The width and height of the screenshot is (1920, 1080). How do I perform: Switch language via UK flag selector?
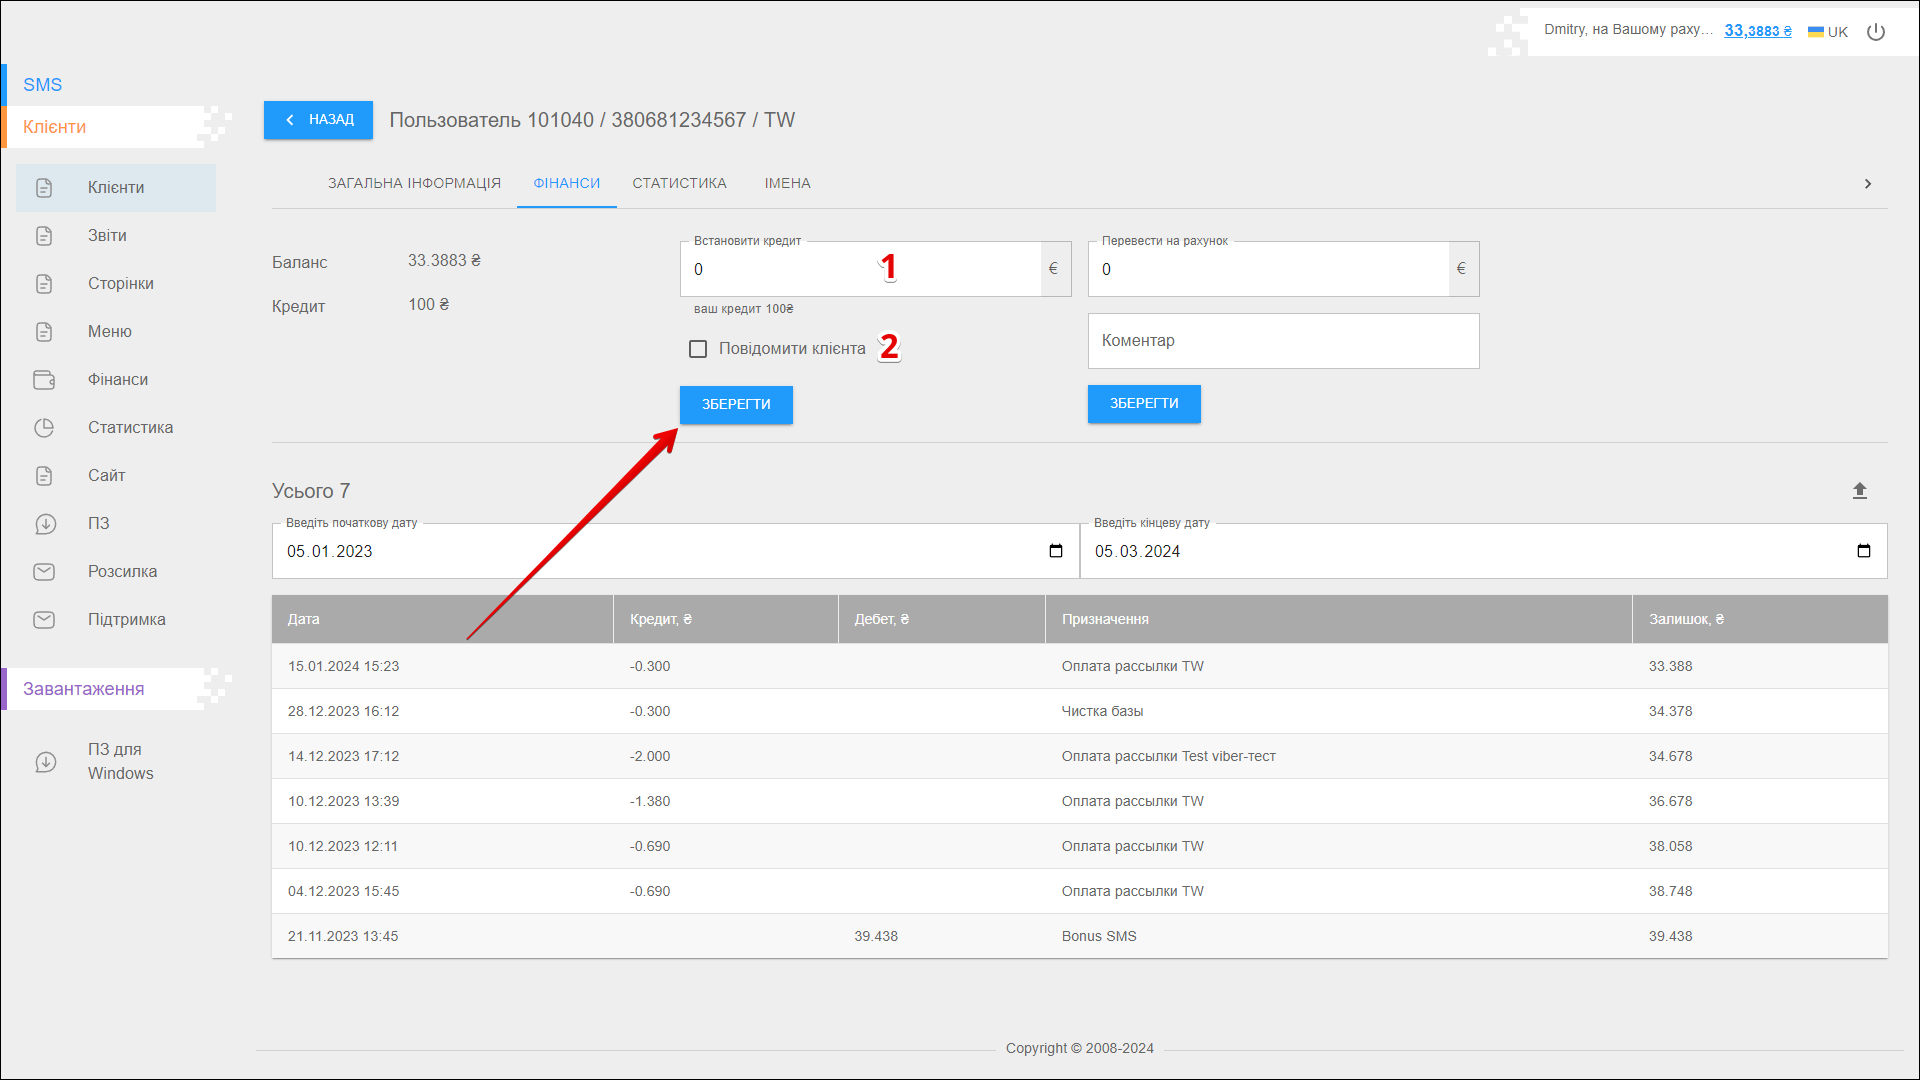point(1827,32)
